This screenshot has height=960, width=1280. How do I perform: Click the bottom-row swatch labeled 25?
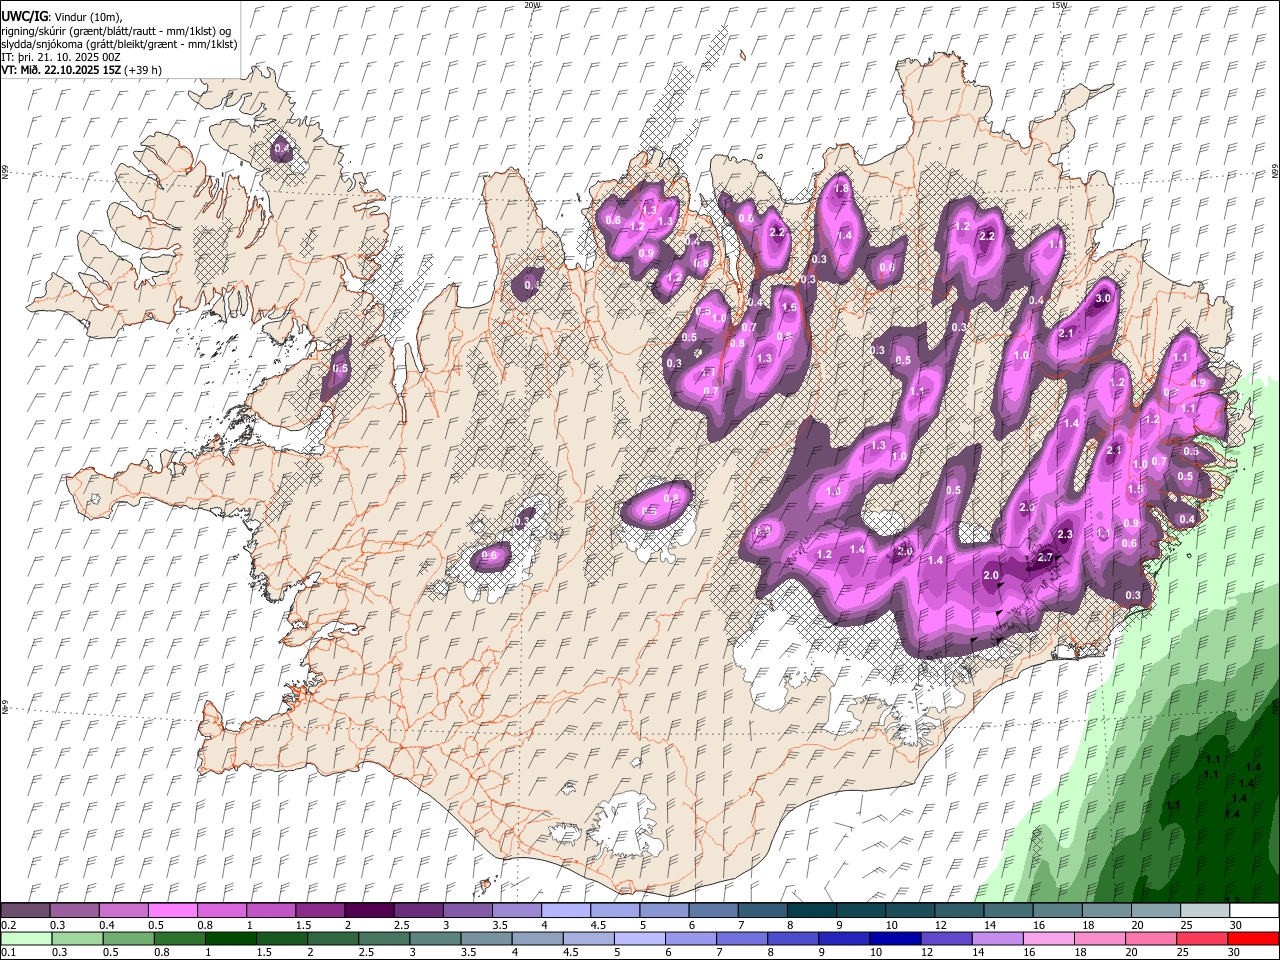click(x=1203, y=938)
